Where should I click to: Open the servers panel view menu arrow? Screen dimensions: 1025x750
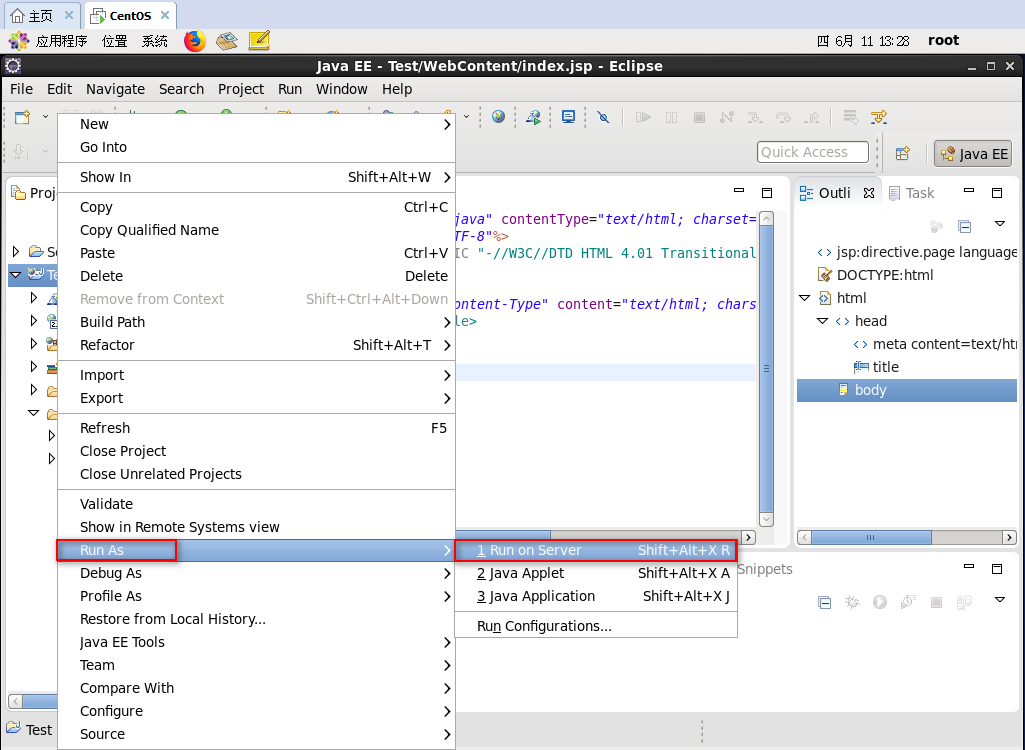point(999,600)
